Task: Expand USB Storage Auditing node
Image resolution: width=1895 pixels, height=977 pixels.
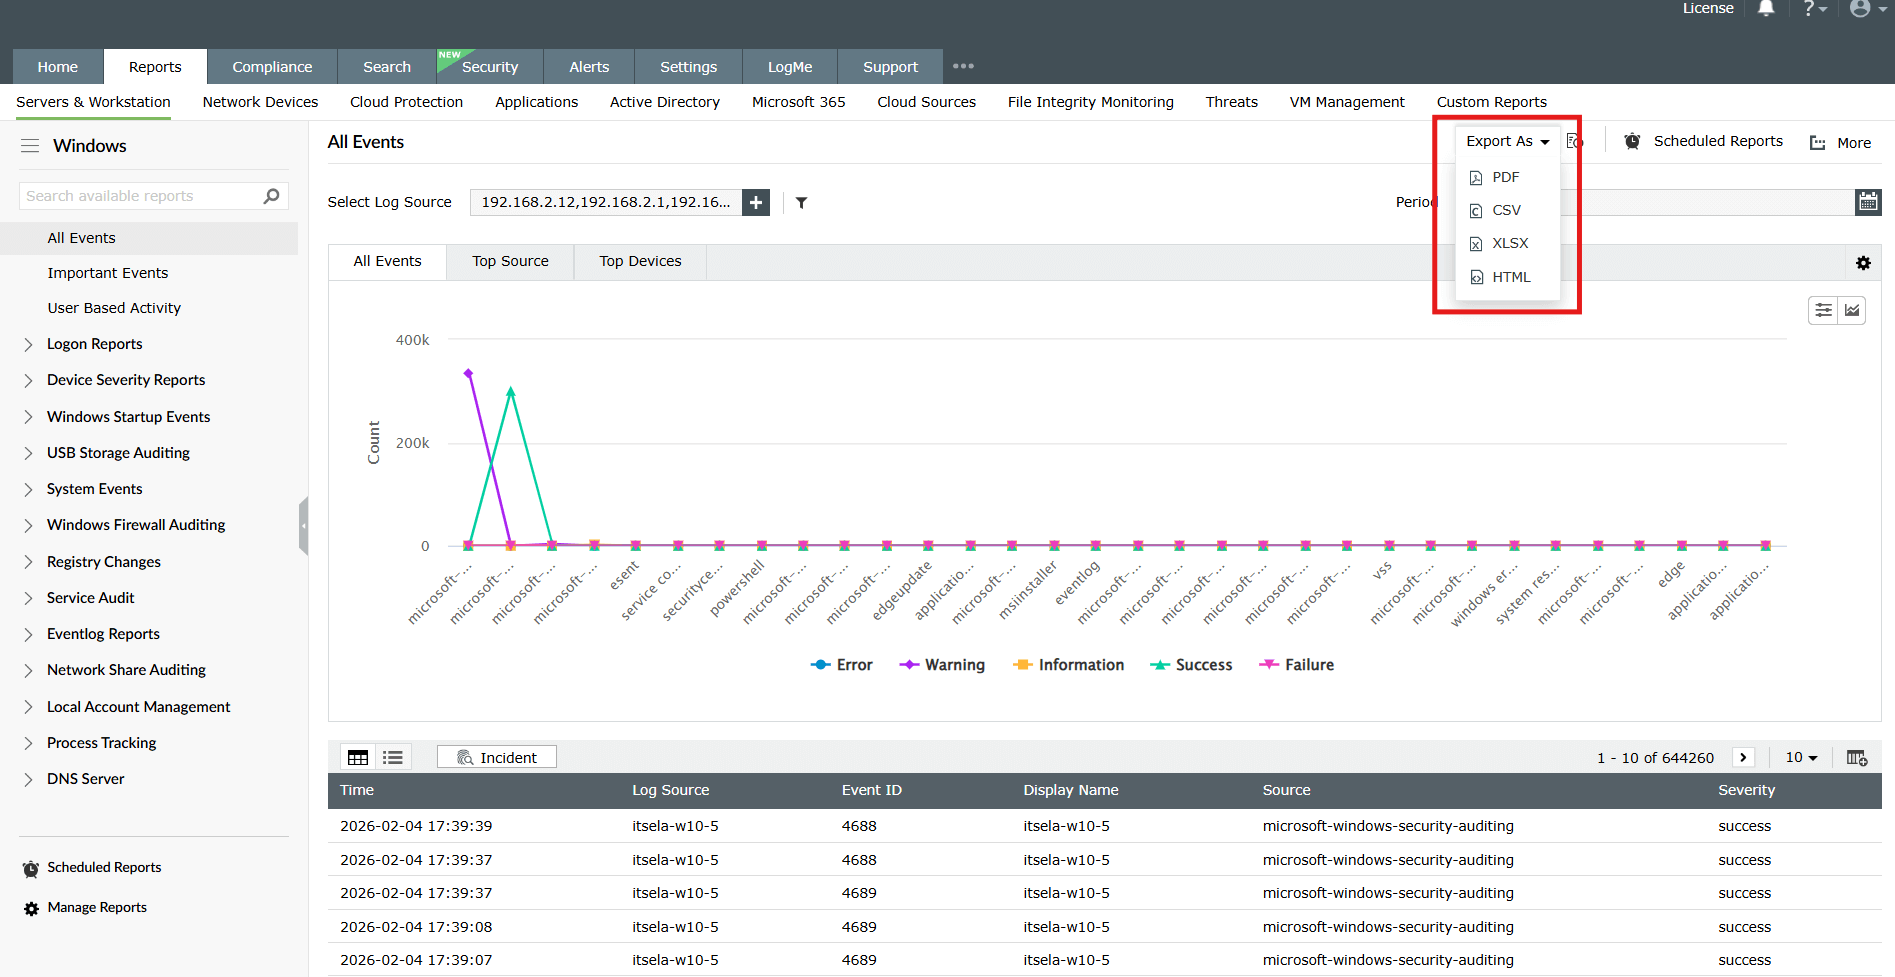Action: [28, 453]
